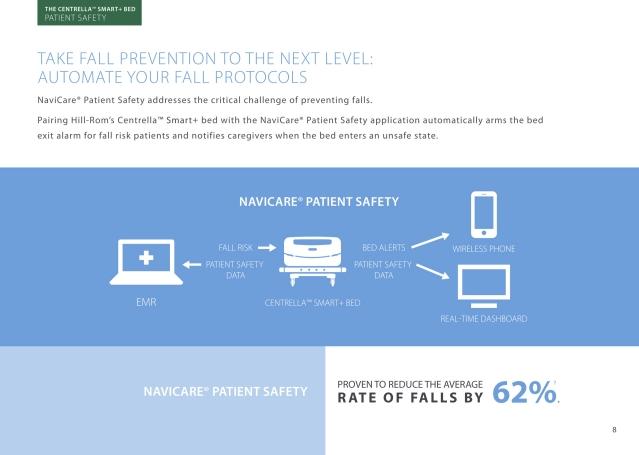Click the Patient Safety Data label left of the bed
This screenshot has width=639, height=455.
pyautogui.click(x=235, y=270)
